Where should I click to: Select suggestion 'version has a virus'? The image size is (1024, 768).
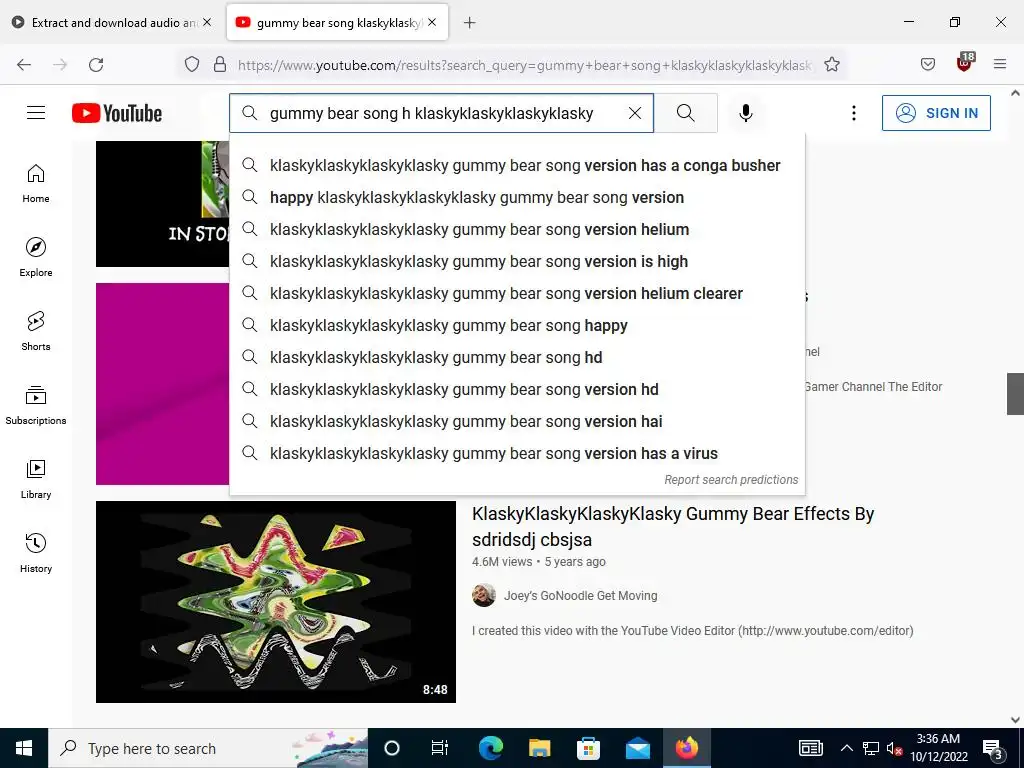[x=517, y=453]
